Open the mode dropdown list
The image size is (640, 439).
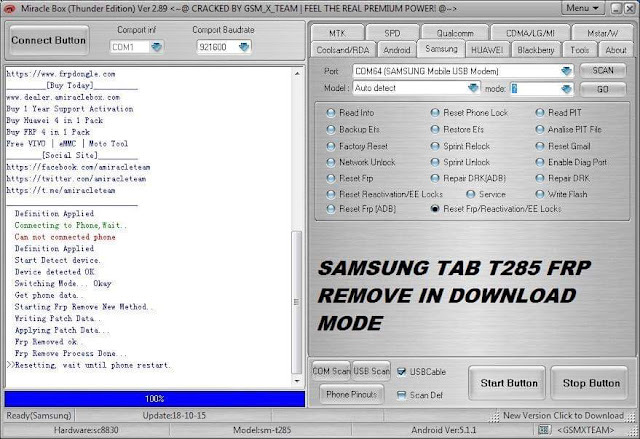click(x=567, y=89)
